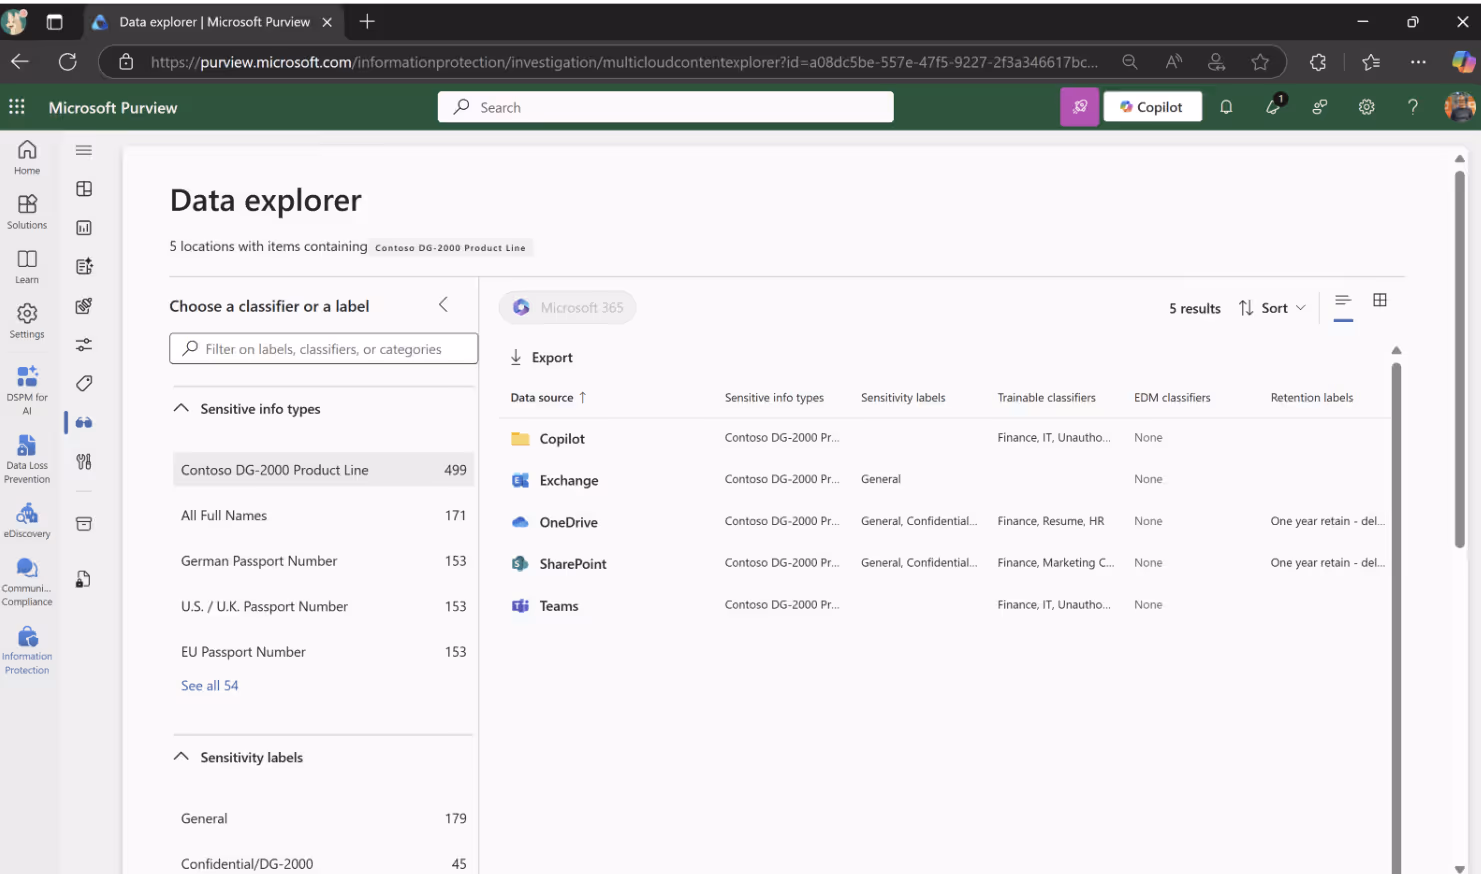This screenshot has height=874, width=1481.
Task: Click the See all 54 link
Action: click(x=209, y=685)
